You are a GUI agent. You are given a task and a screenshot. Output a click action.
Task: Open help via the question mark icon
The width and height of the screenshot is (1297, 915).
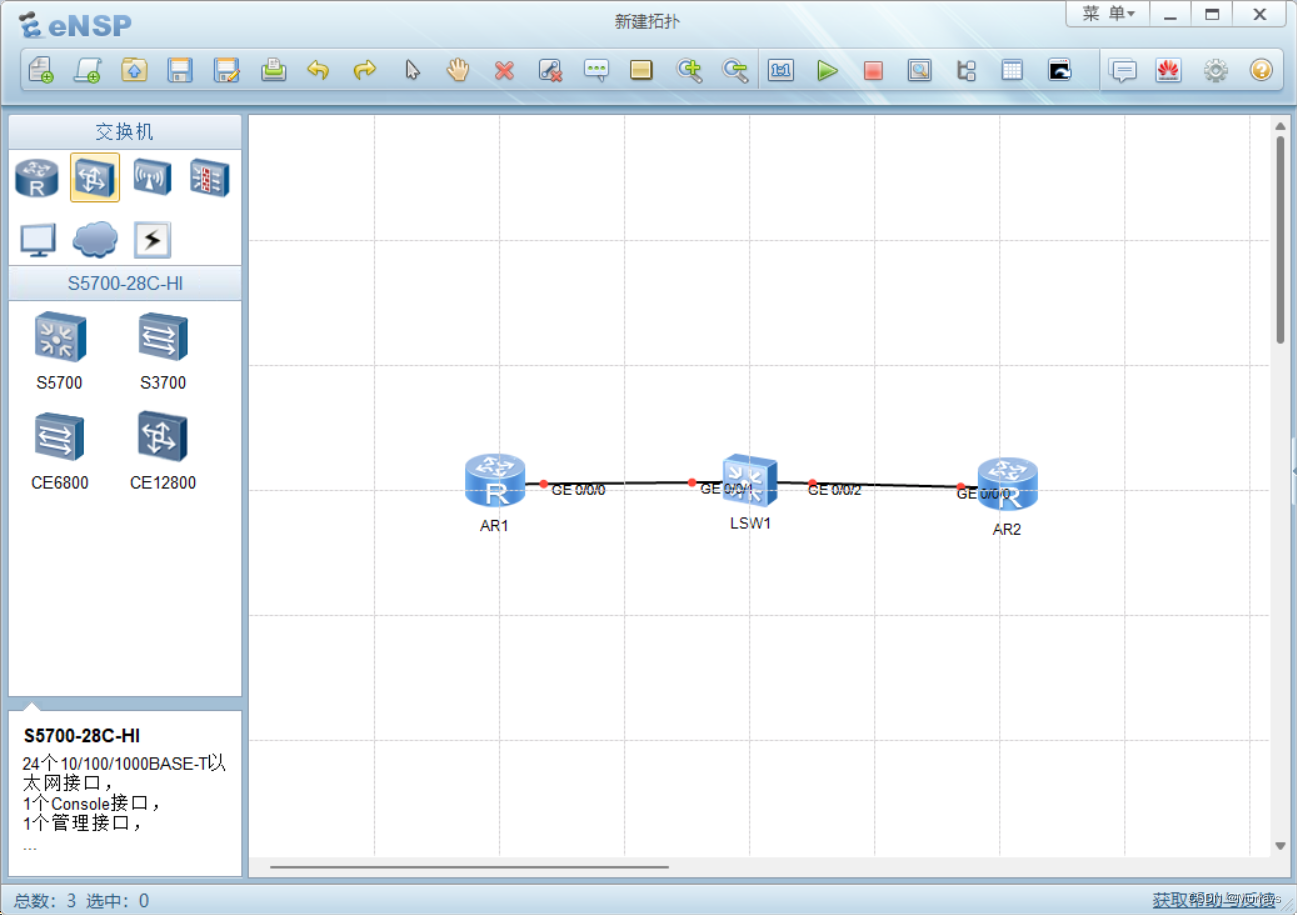(x=1261, y=70)
